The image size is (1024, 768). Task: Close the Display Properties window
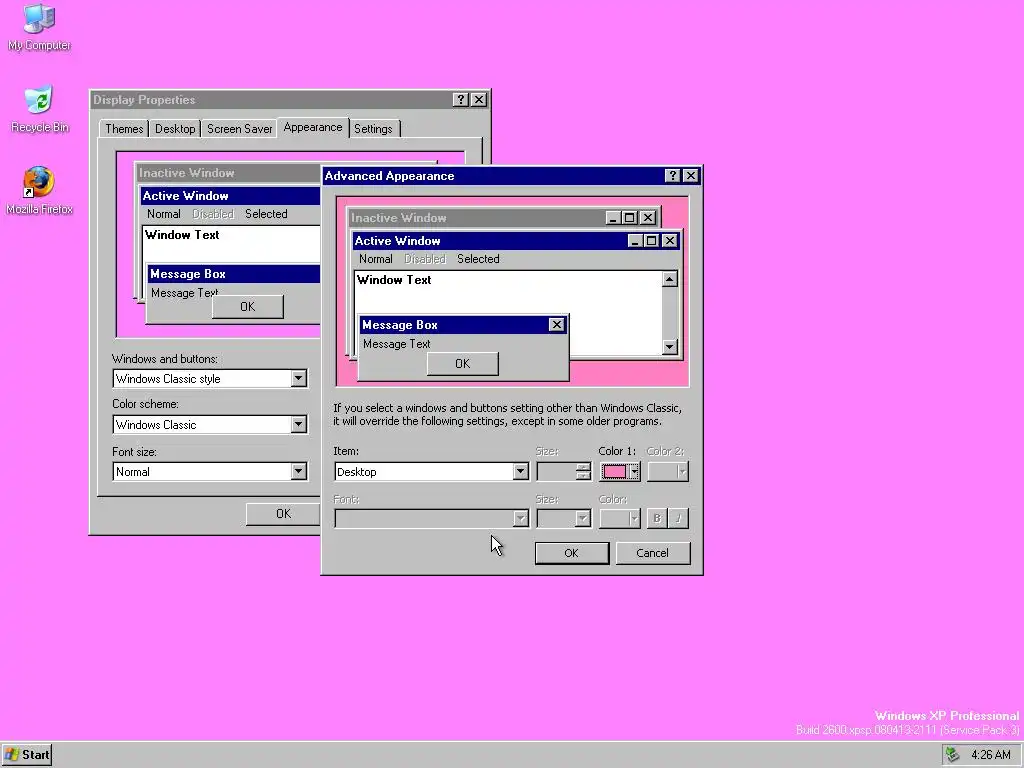coord(479,99)
